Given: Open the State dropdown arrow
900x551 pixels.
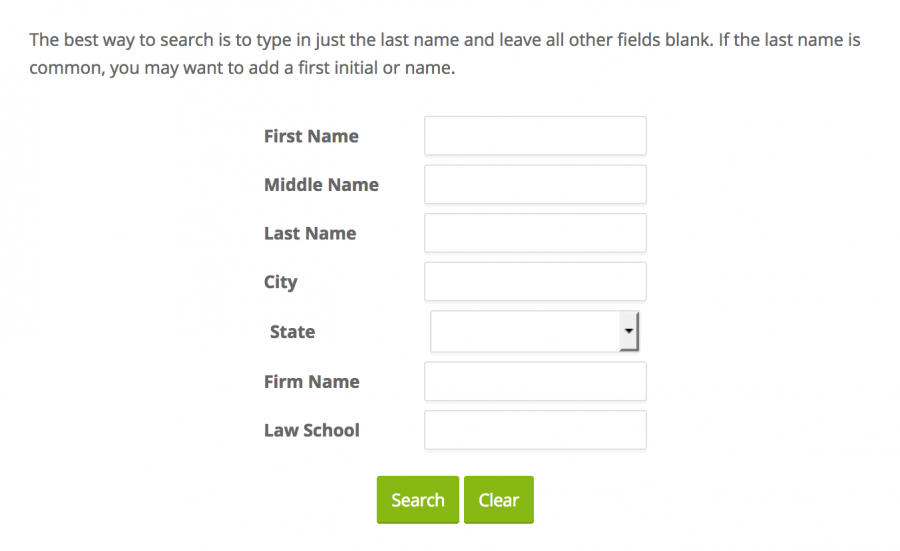Looking at the screenshot, I should (628, 331).
